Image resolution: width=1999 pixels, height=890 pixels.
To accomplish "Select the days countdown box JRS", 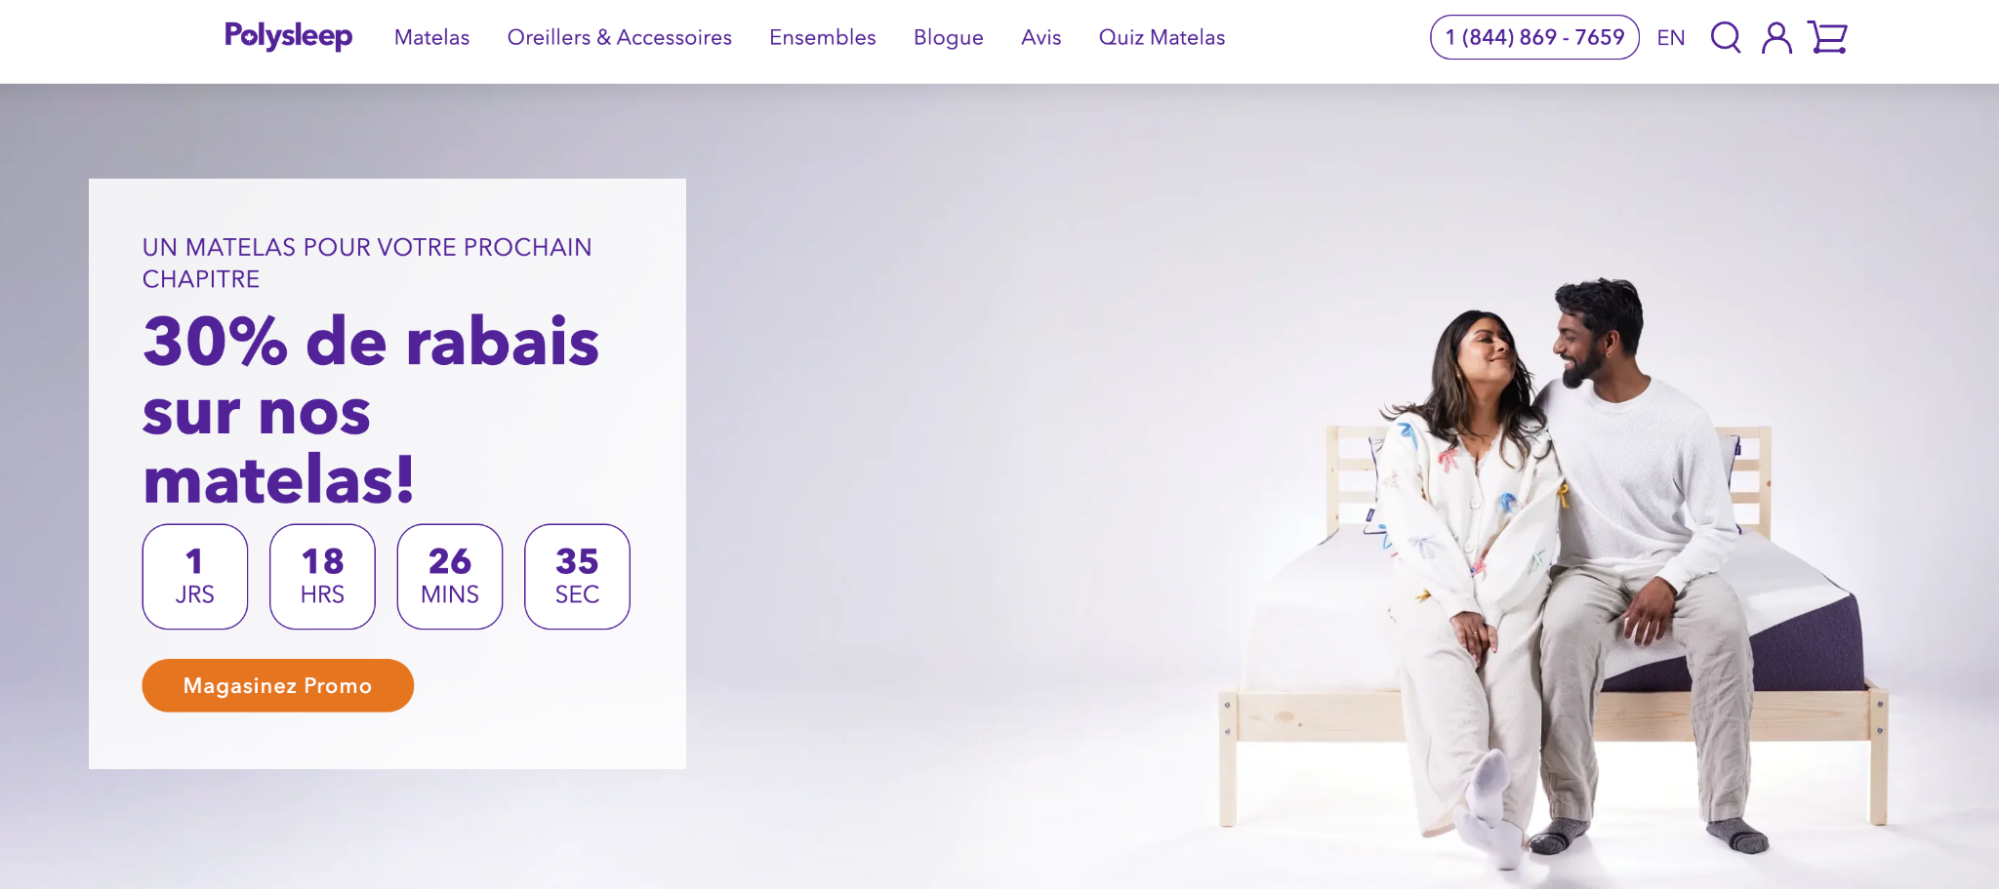I will (x=195, y=577).
